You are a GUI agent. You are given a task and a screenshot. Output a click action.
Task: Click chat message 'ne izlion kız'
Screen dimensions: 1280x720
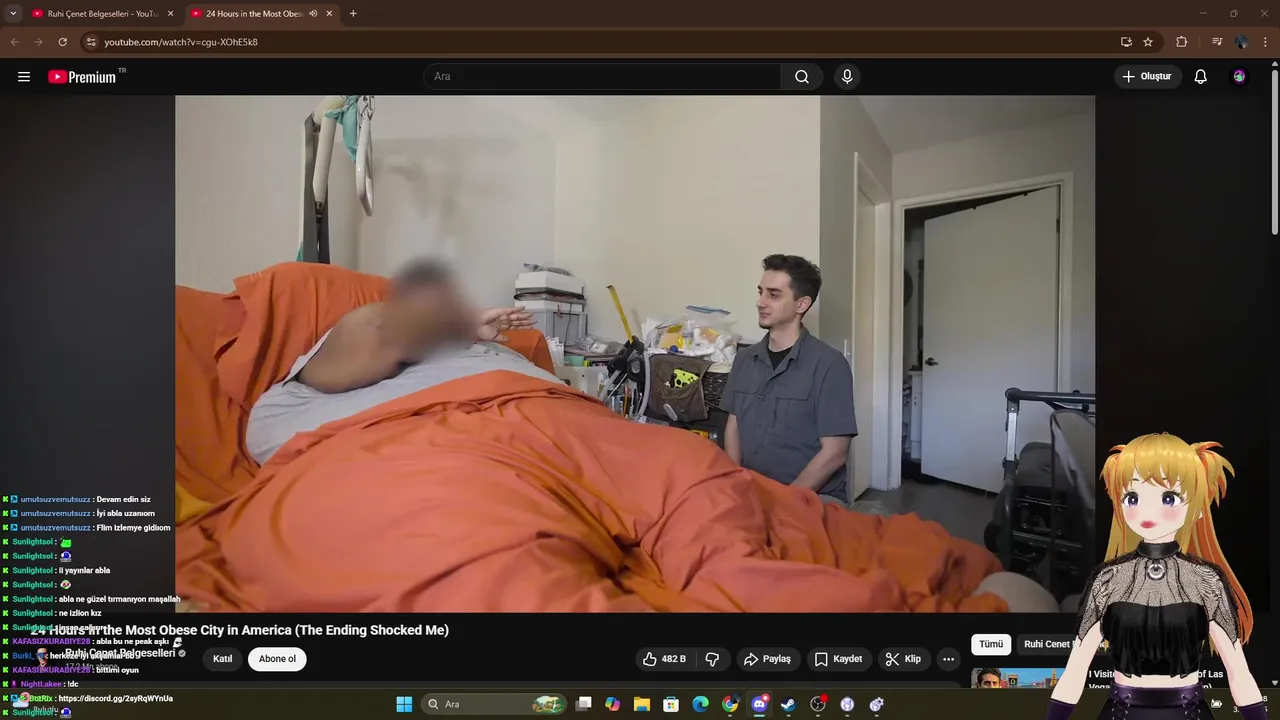click(80, 613)
